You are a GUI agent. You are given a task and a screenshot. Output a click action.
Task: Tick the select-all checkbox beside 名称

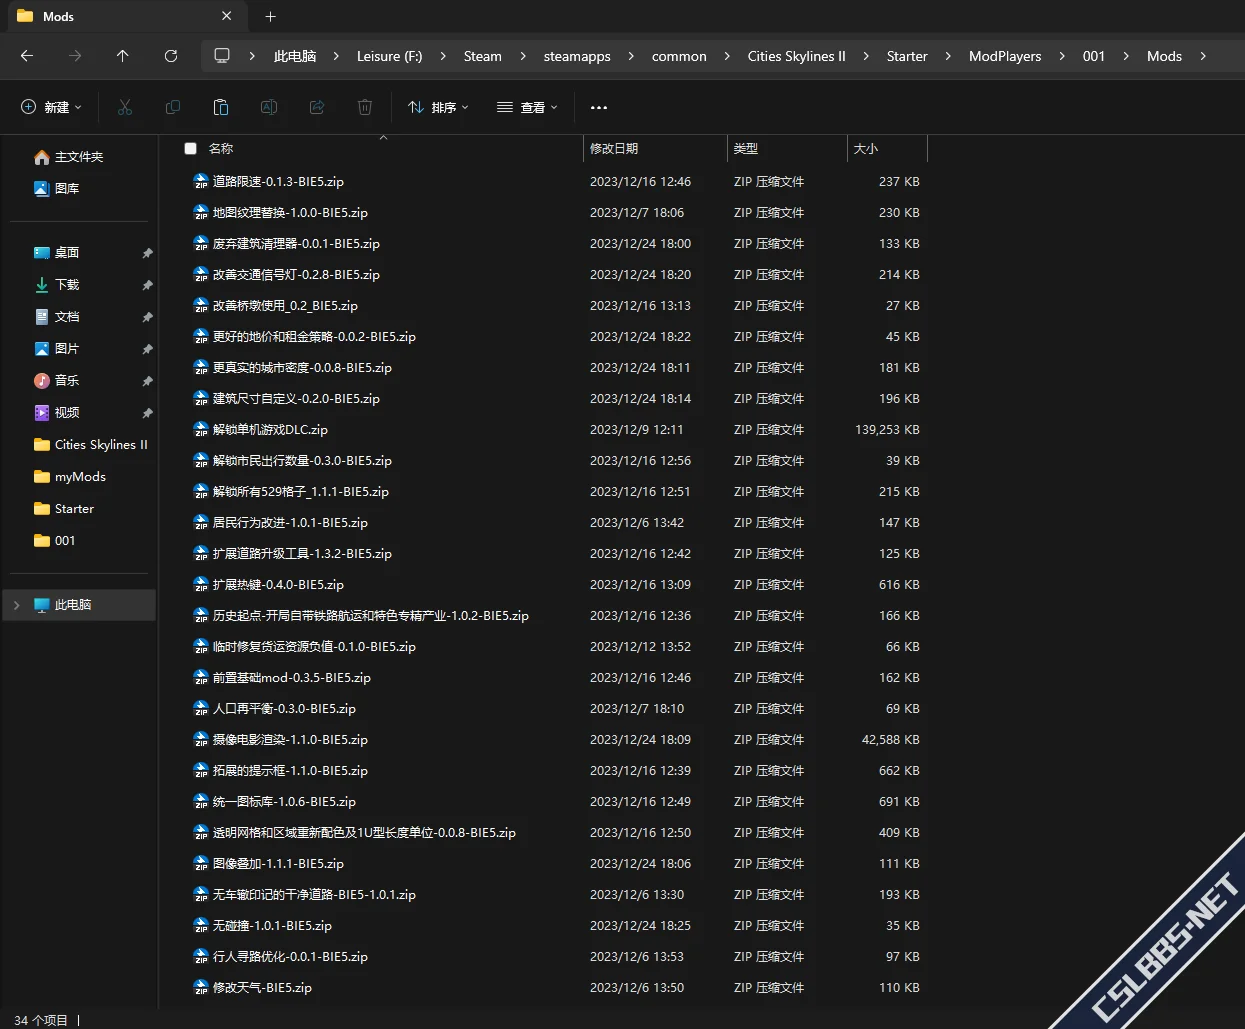(190, 148)
